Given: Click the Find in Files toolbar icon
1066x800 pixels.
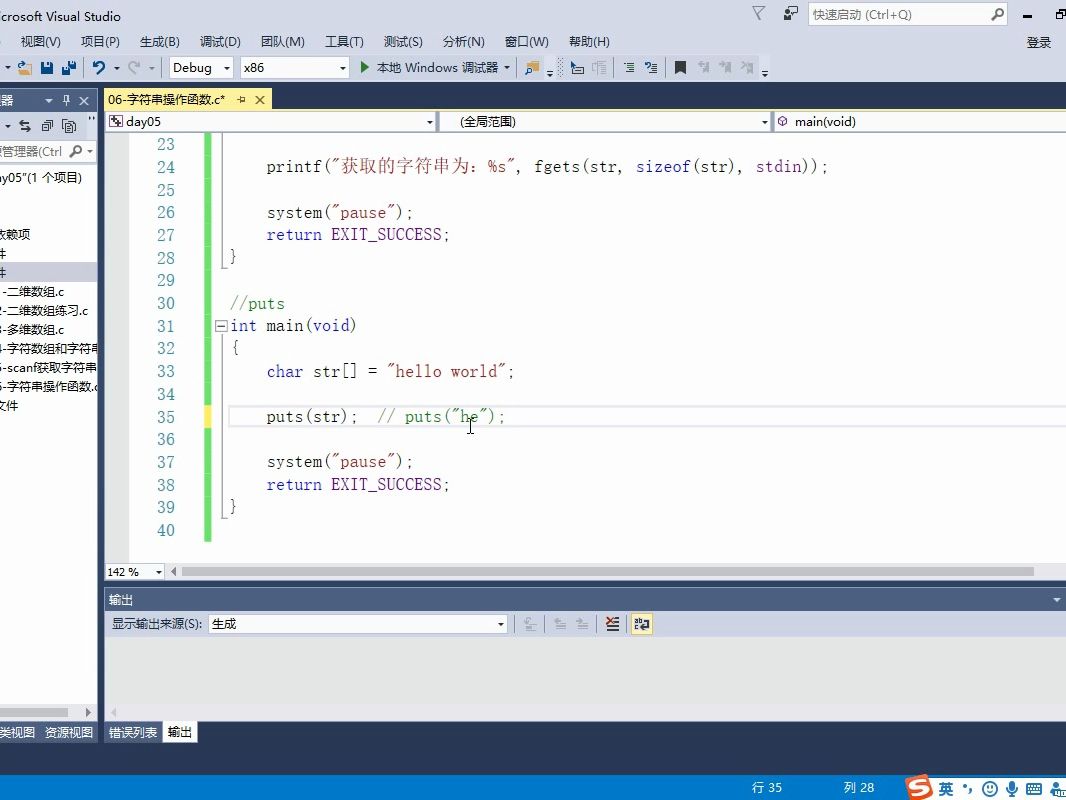Looking at the screenshot, I should click(532, 67).
